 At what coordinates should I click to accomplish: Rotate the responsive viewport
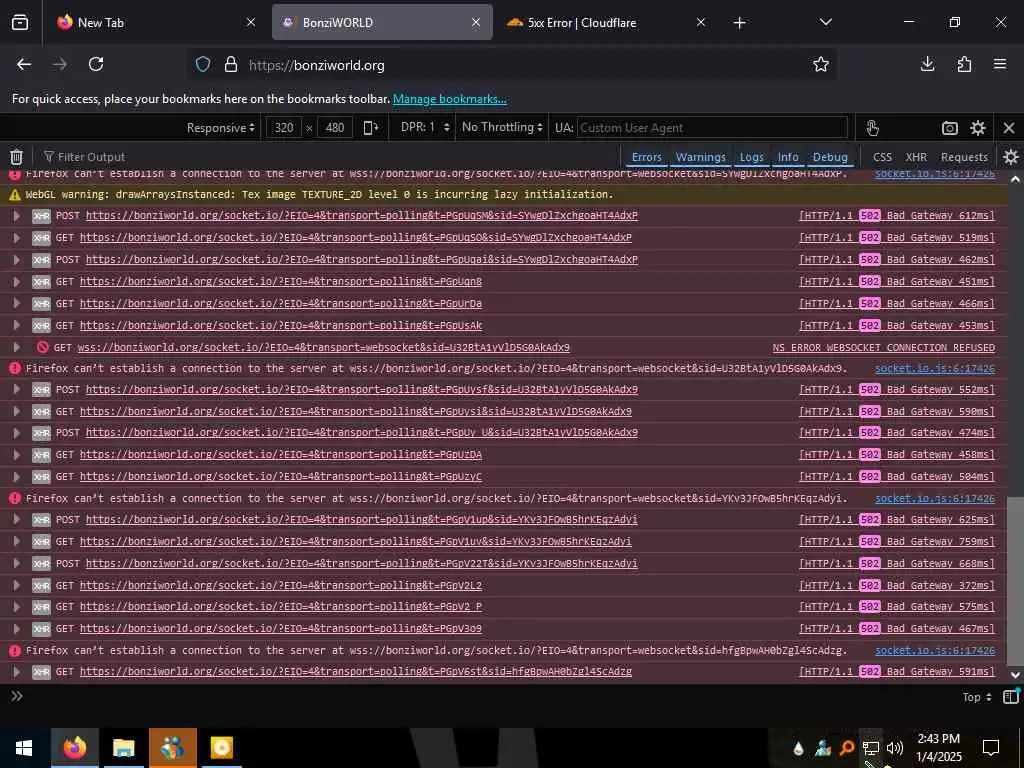[370, 127]
